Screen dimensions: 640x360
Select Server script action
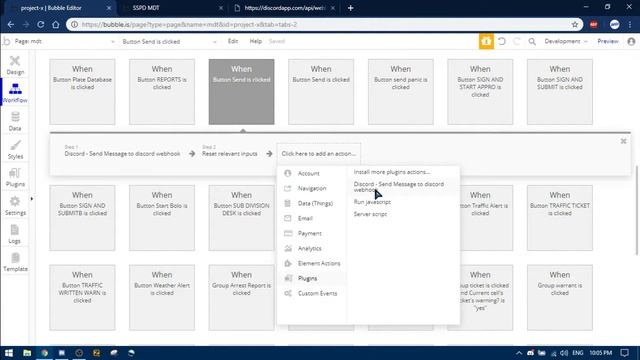[370, 214]
